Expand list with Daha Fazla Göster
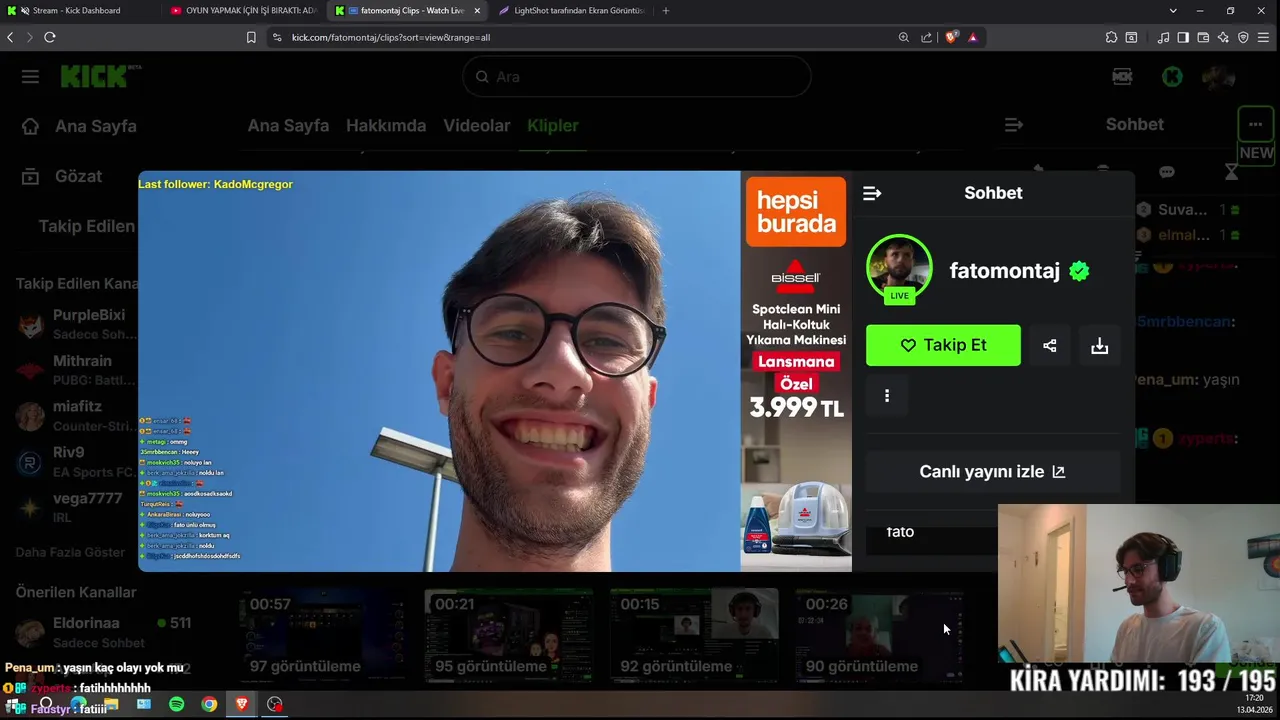Screen dimensions: 1280x720 point(70,552)
